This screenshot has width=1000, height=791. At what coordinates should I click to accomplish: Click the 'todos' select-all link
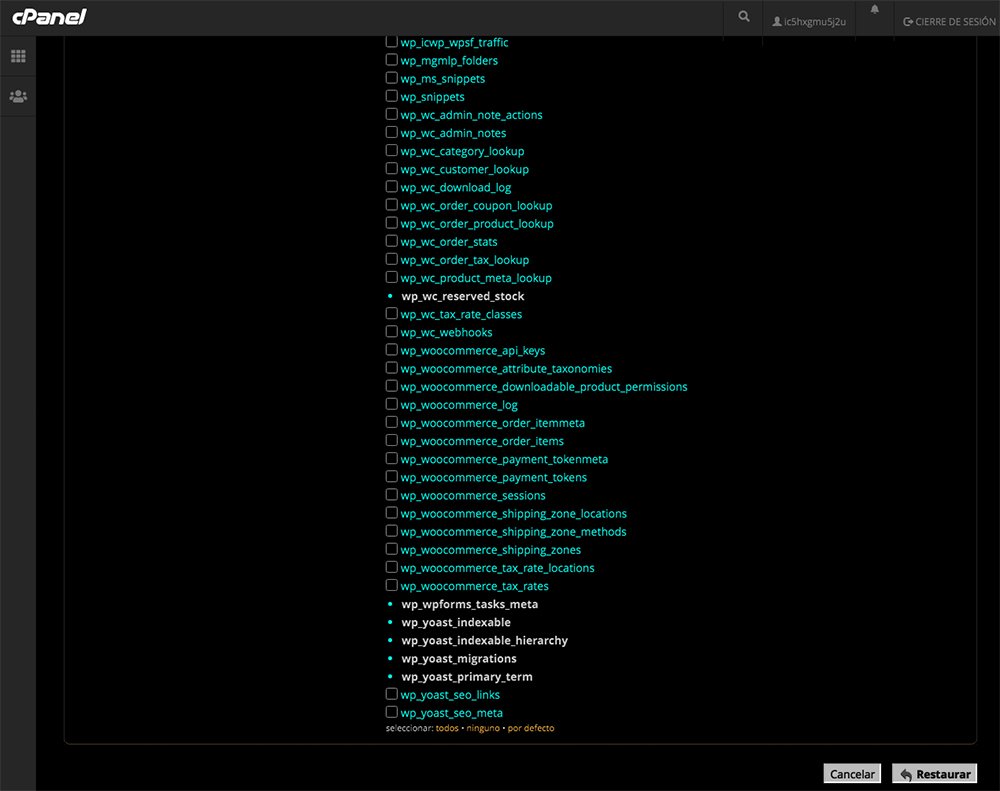447,728
